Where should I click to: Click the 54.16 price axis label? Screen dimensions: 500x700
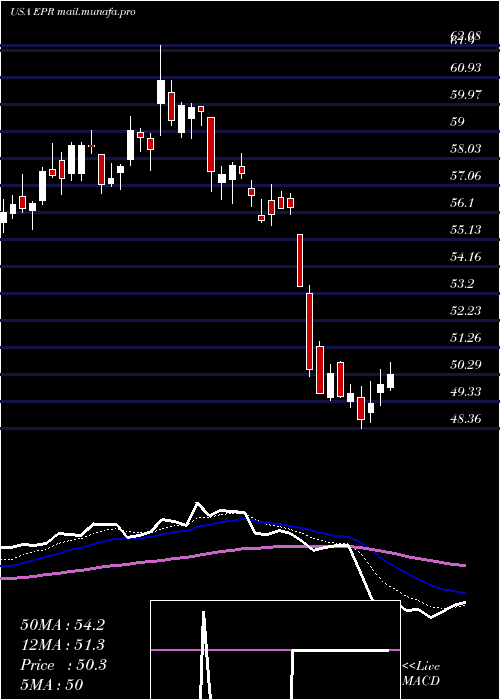(x=466, y=257)
